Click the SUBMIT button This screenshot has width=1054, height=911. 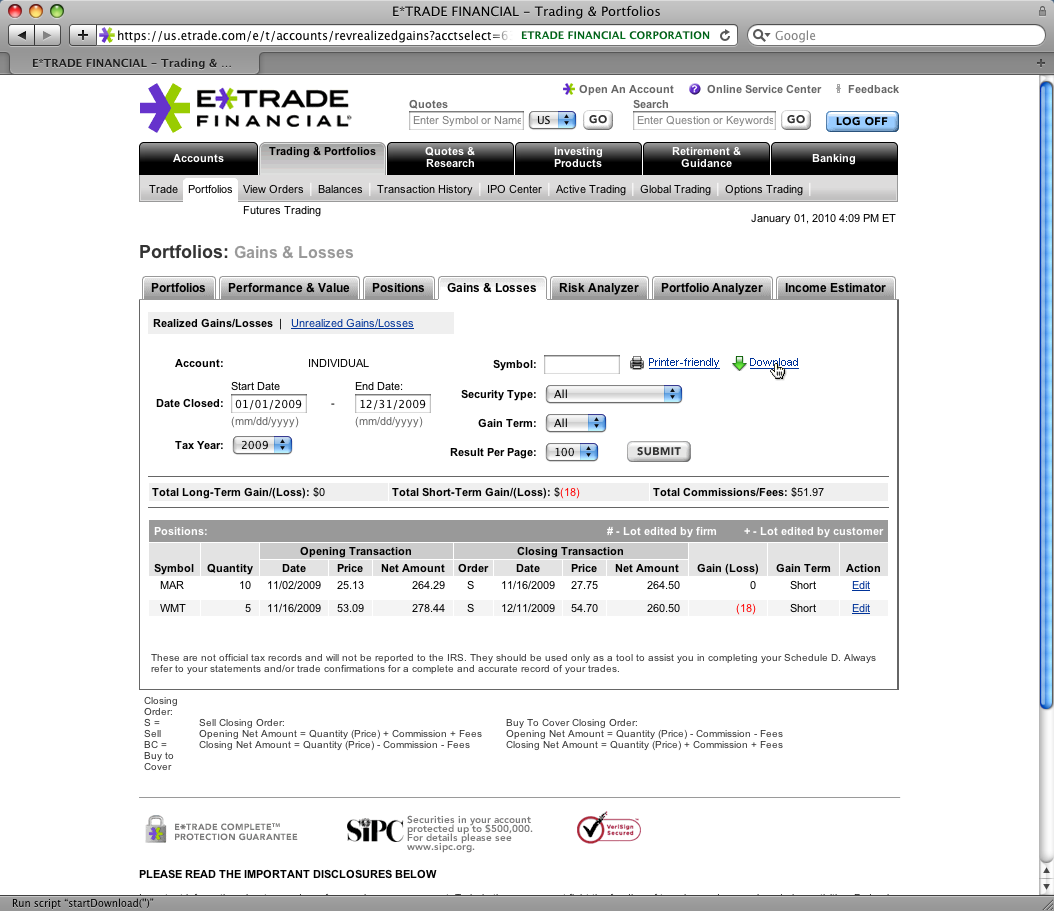point(659,451)
